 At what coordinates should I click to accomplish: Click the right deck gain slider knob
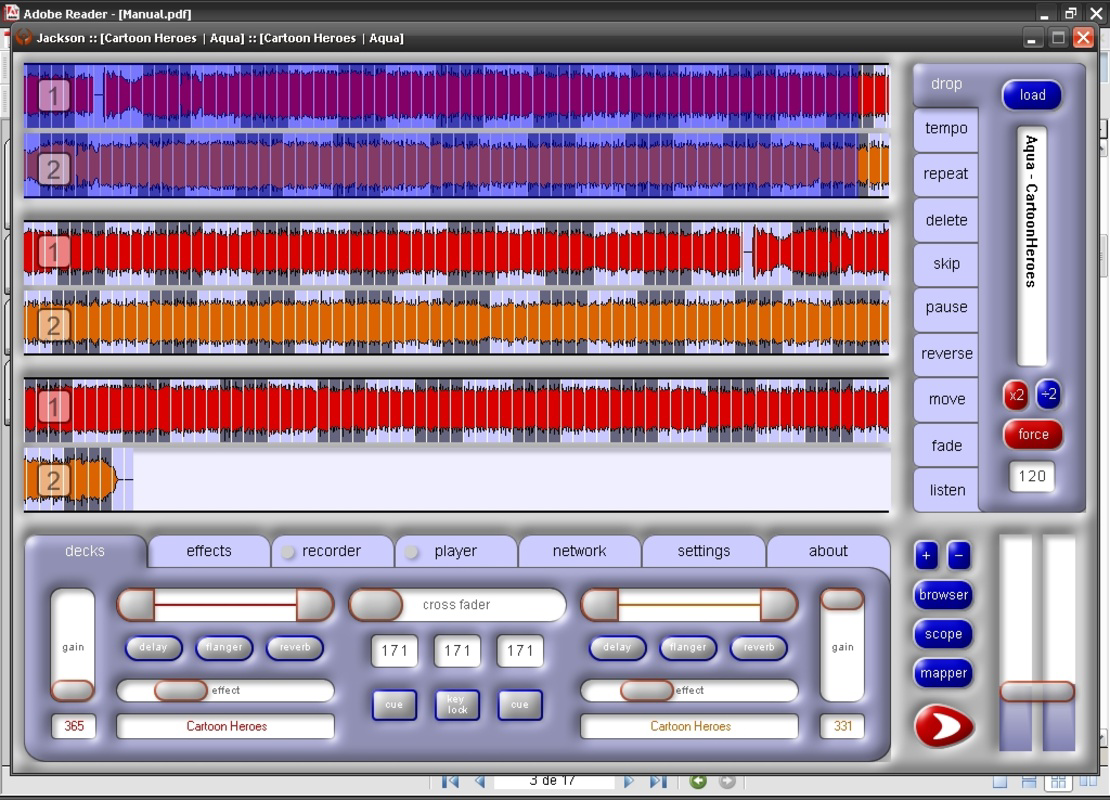click(842, 600)
